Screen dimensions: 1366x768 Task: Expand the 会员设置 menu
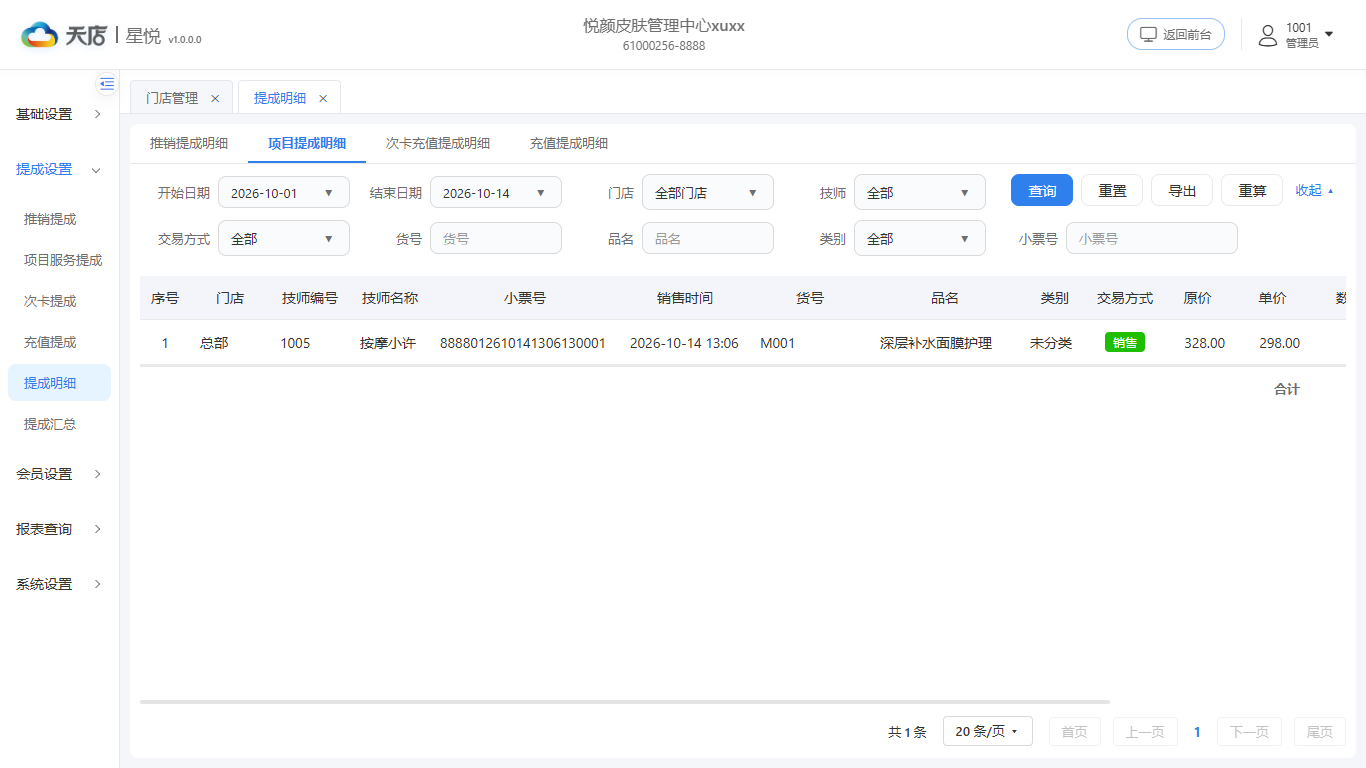[59, 474]
